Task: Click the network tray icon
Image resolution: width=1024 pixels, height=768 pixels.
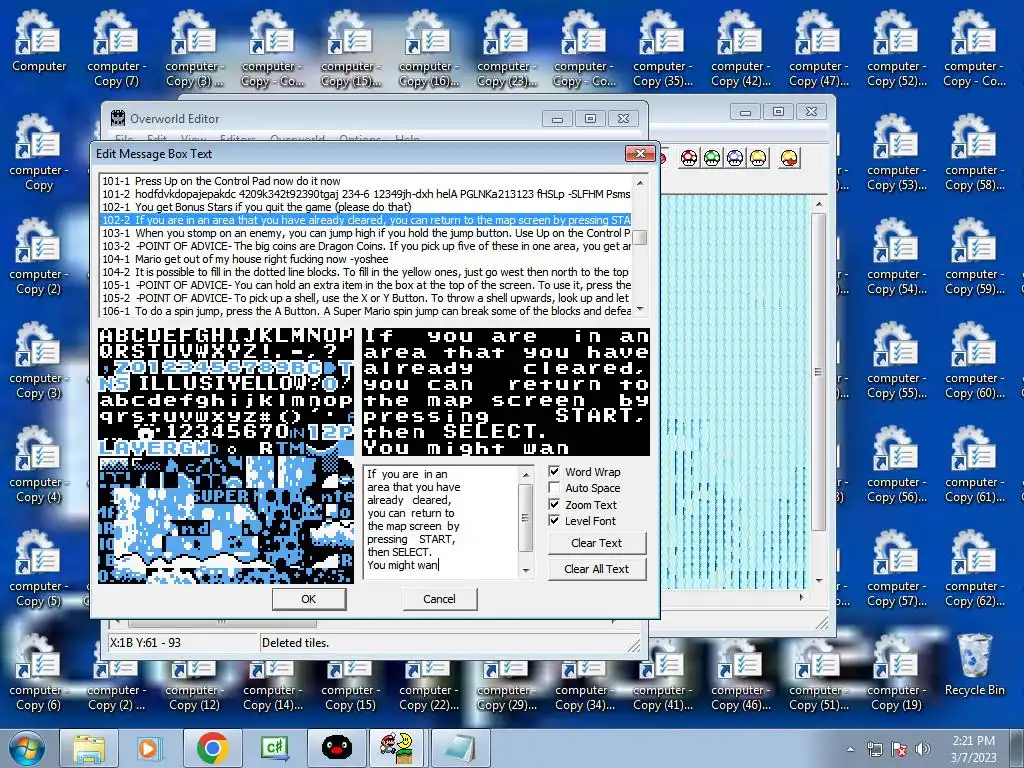Action: point(874,748)
